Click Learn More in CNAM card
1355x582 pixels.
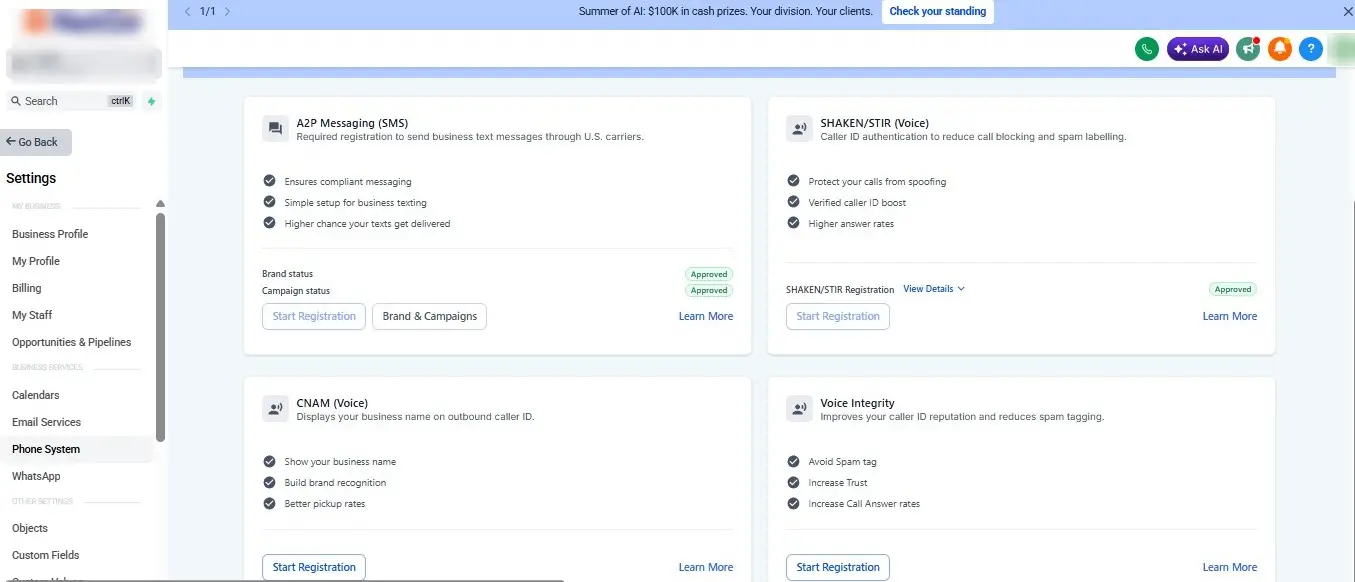click(x=706, y=567)
